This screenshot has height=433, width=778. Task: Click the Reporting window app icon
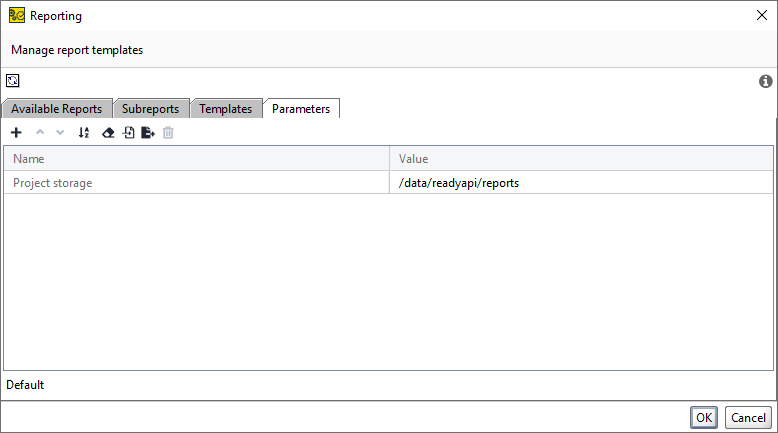pos(16,15)
